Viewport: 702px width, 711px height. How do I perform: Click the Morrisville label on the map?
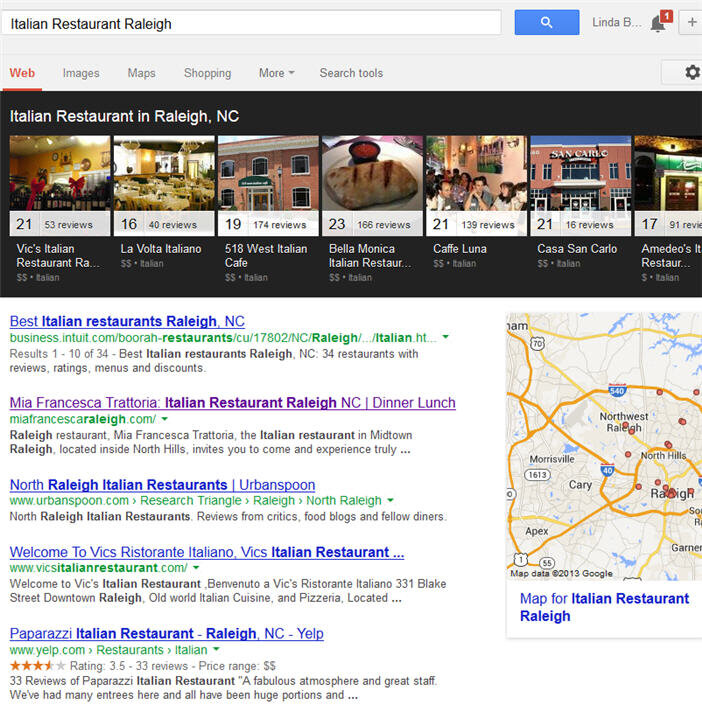coord(552,459)
